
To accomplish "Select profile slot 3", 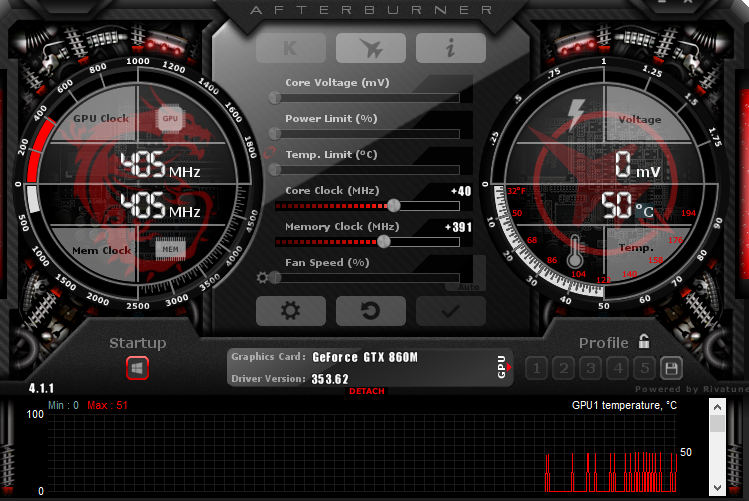I will coord(591,368).
